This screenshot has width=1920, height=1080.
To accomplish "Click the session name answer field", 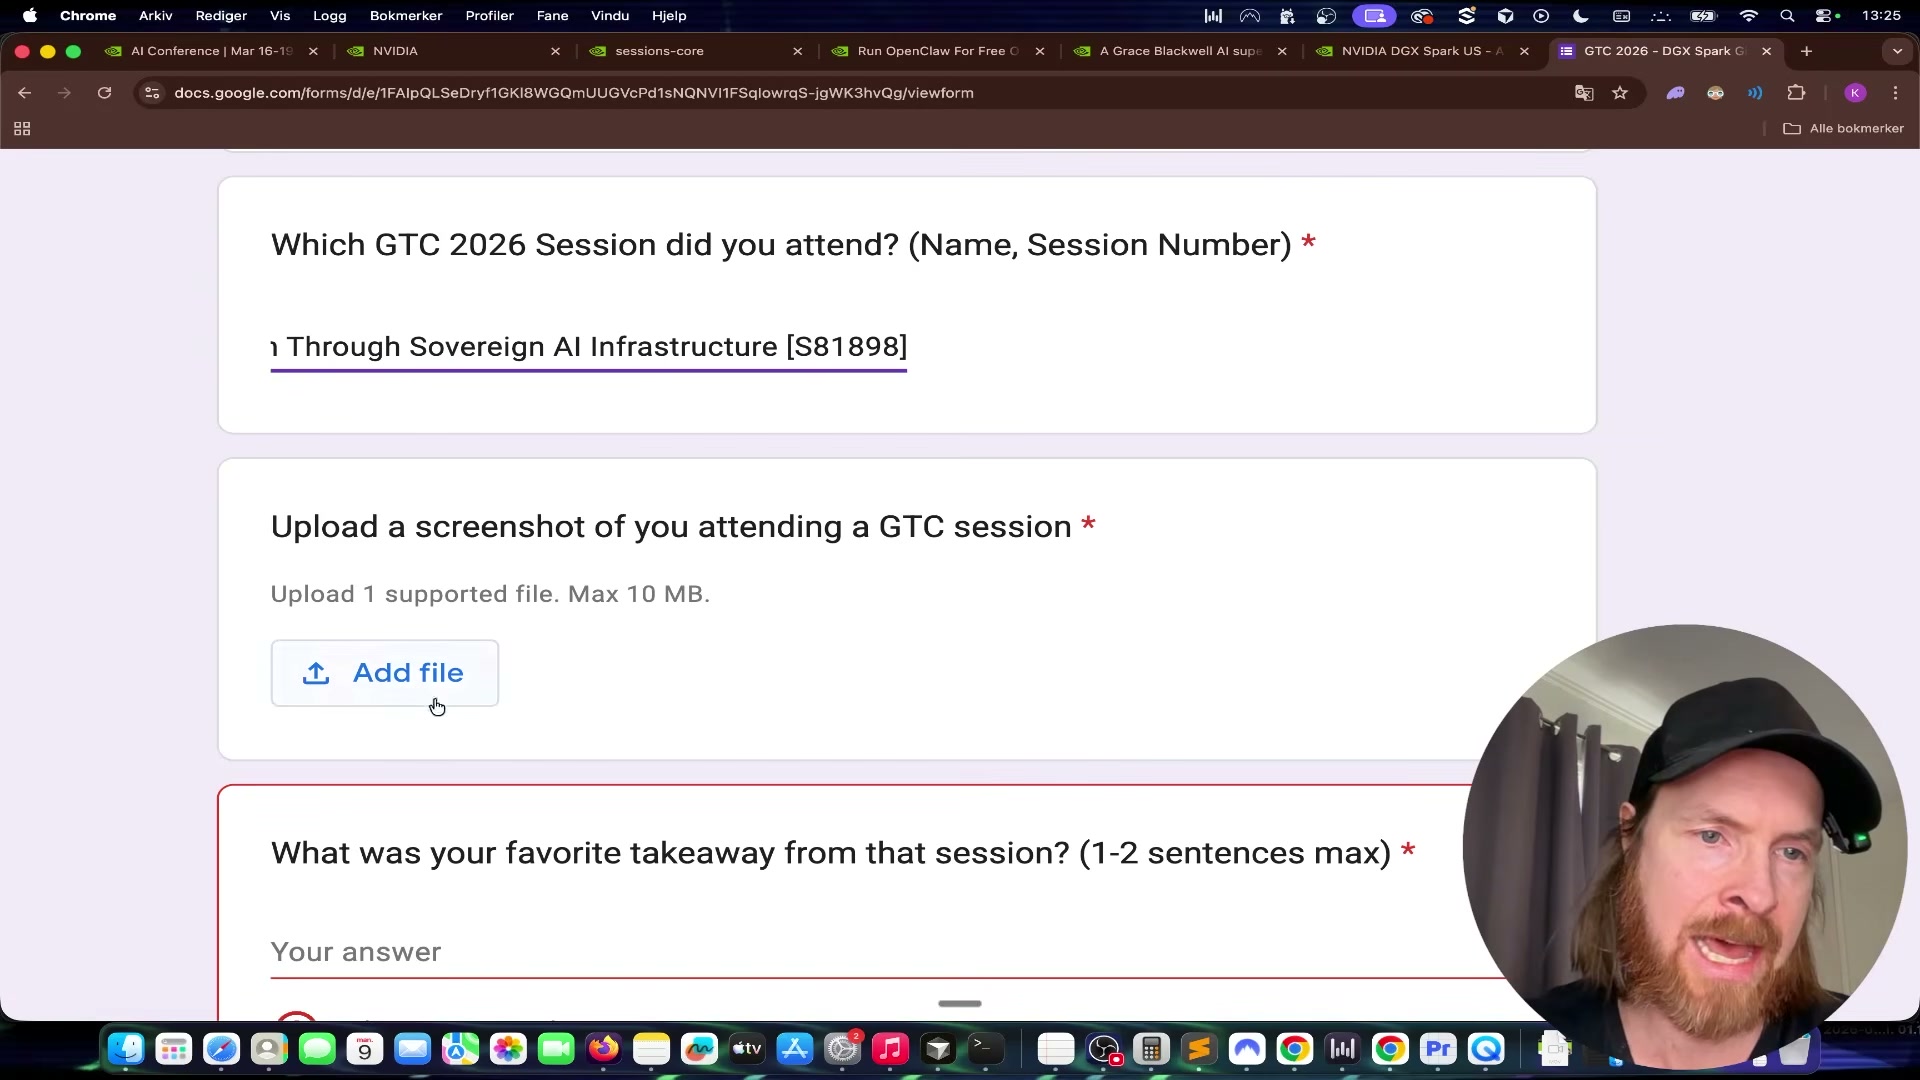I will [x=588, y=346].
